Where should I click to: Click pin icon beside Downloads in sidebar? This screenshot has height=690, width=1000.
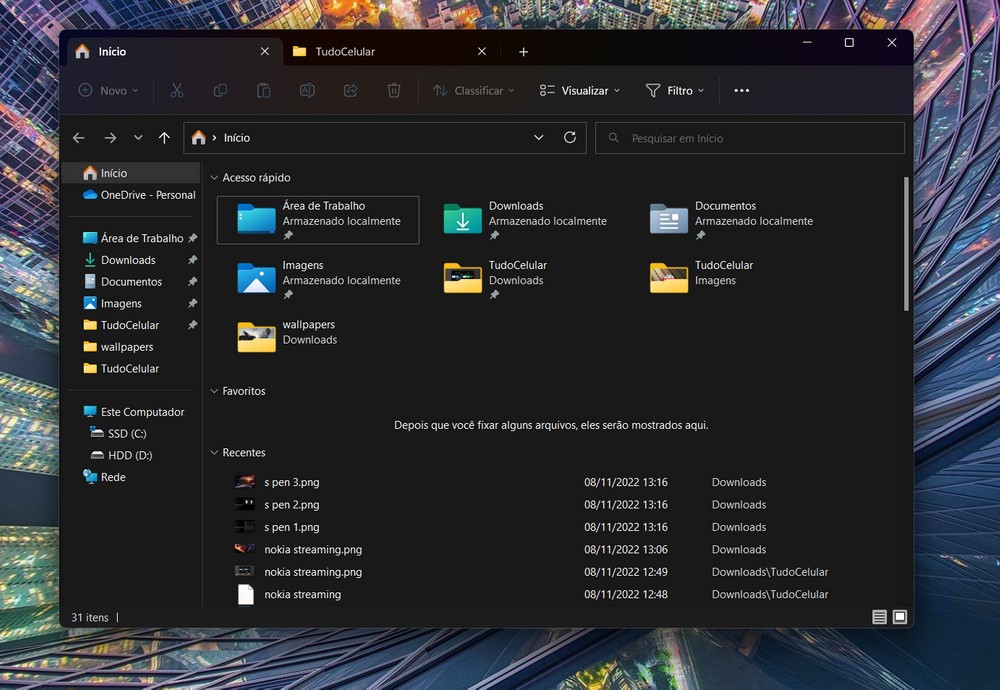click(x=192, y=260)
